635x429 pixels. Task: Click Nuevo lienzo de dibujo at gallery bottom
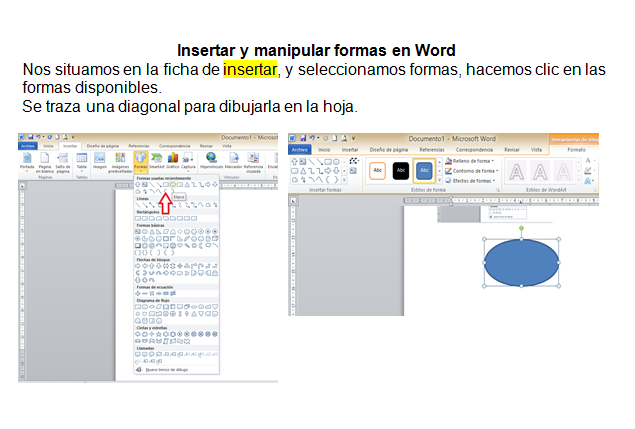(x=166, y=369)
